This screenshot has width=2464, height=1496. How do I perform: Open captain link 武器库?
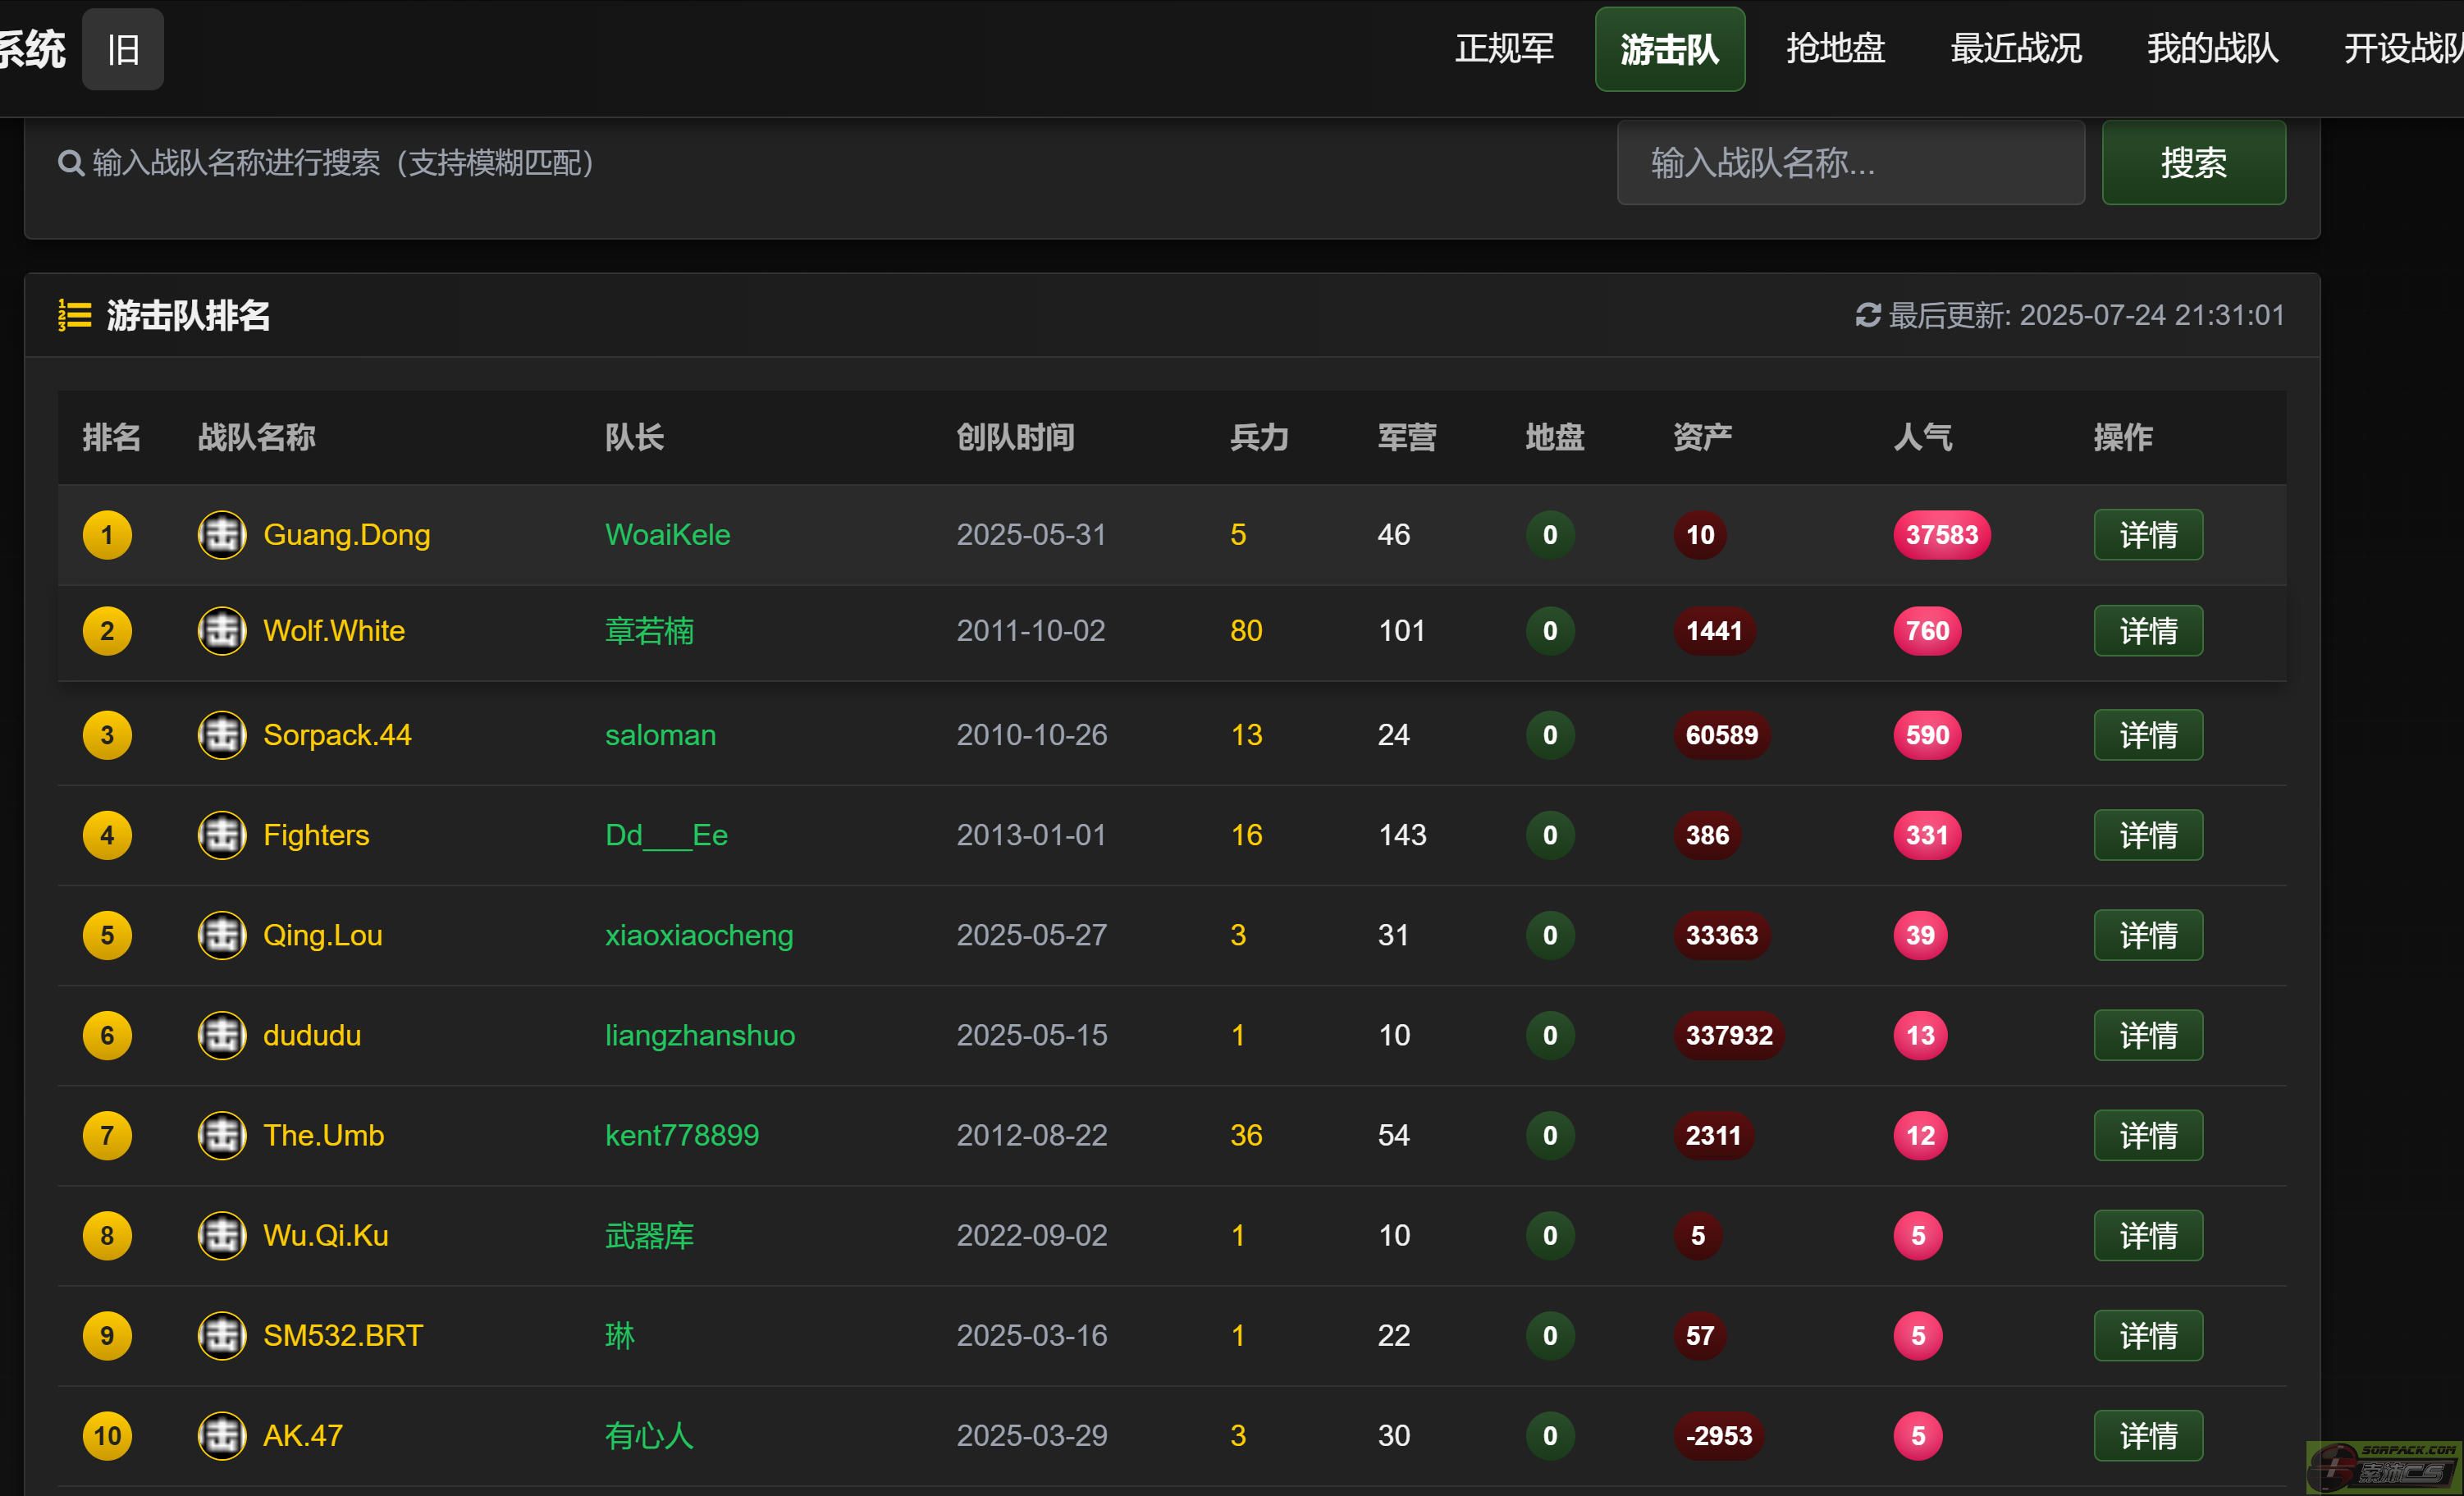pos(649,1235)
